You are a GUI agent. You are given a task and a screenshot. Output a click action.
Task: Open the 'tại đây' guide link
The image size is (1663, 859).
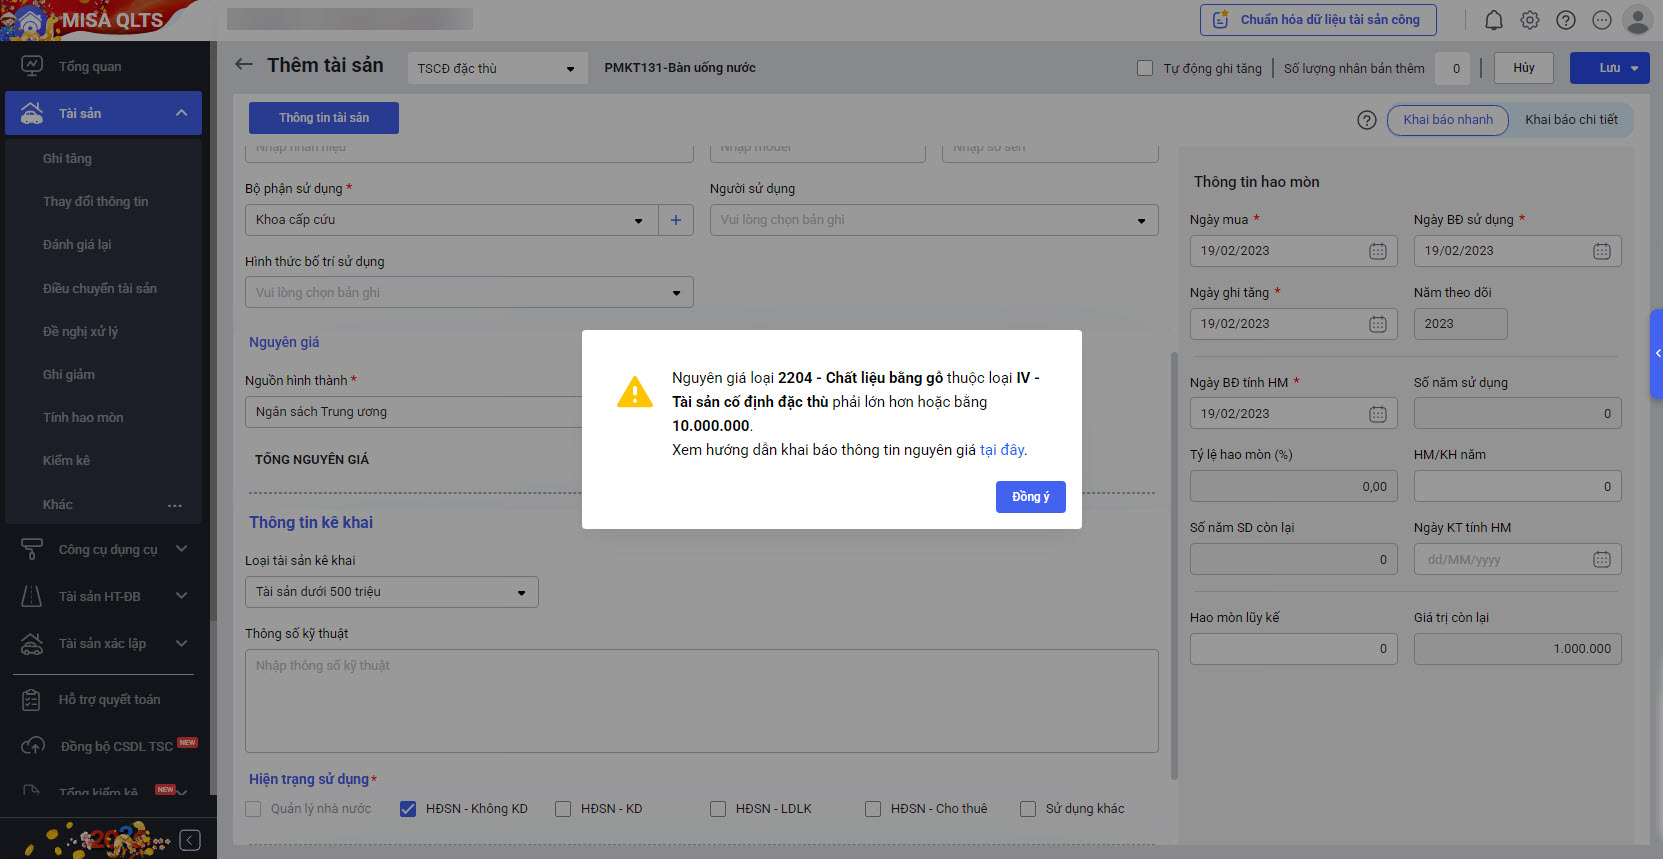[x=1002, y=450]
